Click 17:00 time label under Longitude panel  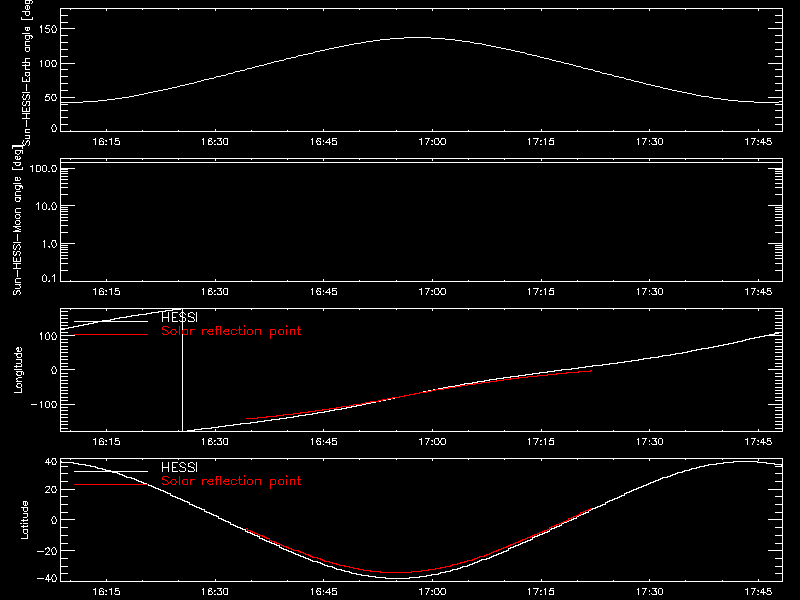pos(432,441)
